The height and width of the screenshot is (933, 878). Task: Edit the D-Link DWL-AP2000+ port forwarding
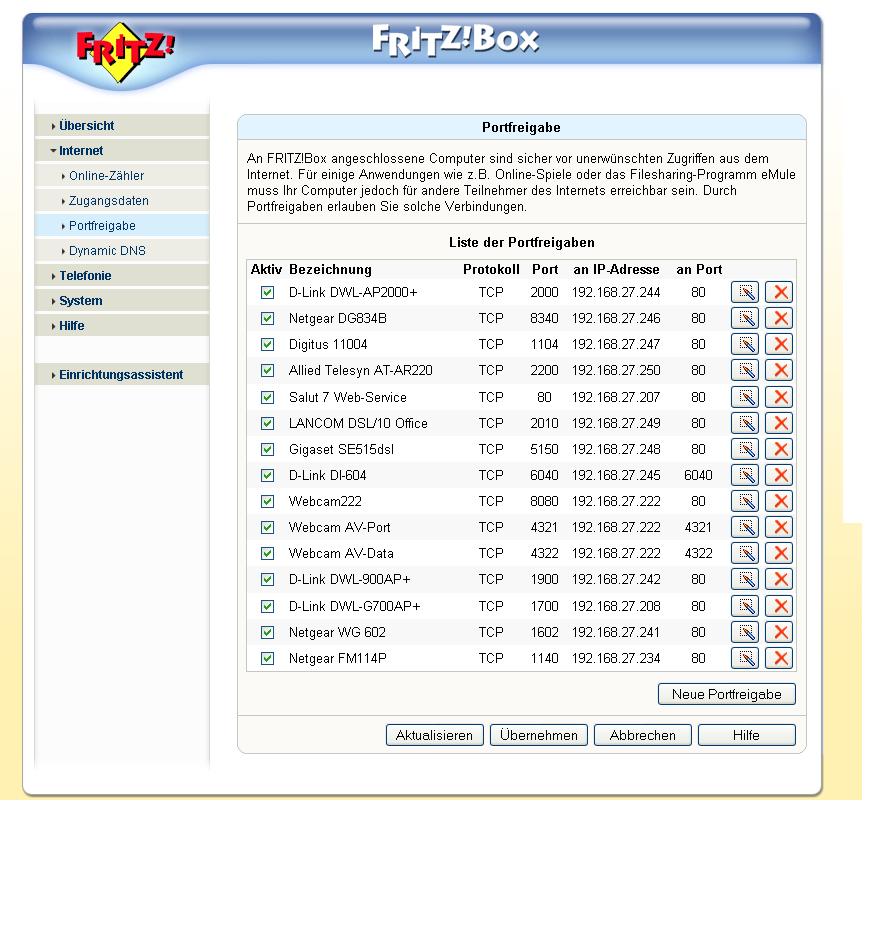(745, 292)
